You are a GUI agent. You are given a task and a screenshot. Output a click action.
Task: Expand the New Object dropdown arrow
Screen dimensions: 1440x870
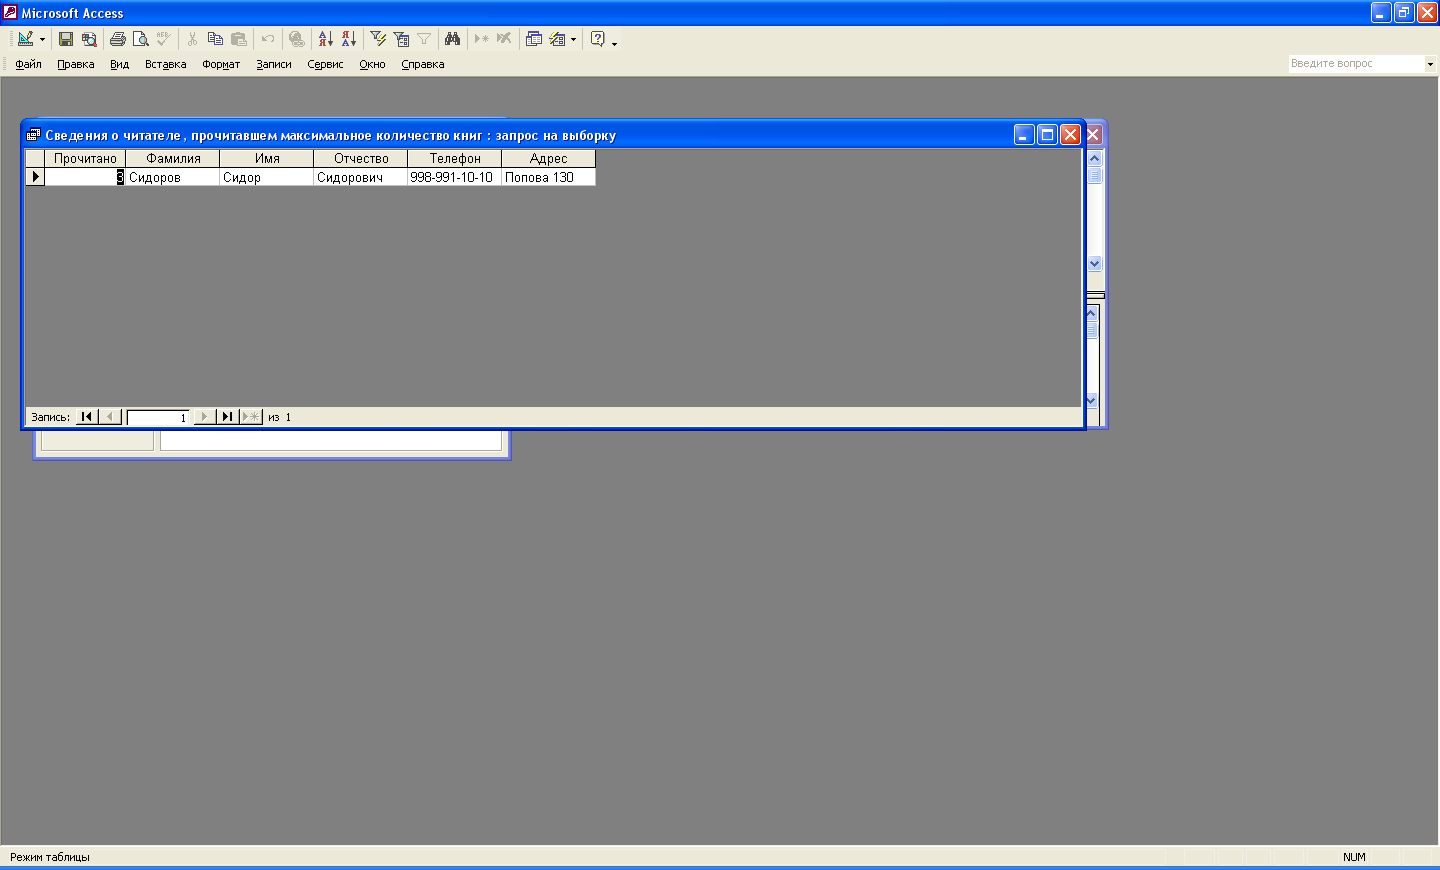573,40
